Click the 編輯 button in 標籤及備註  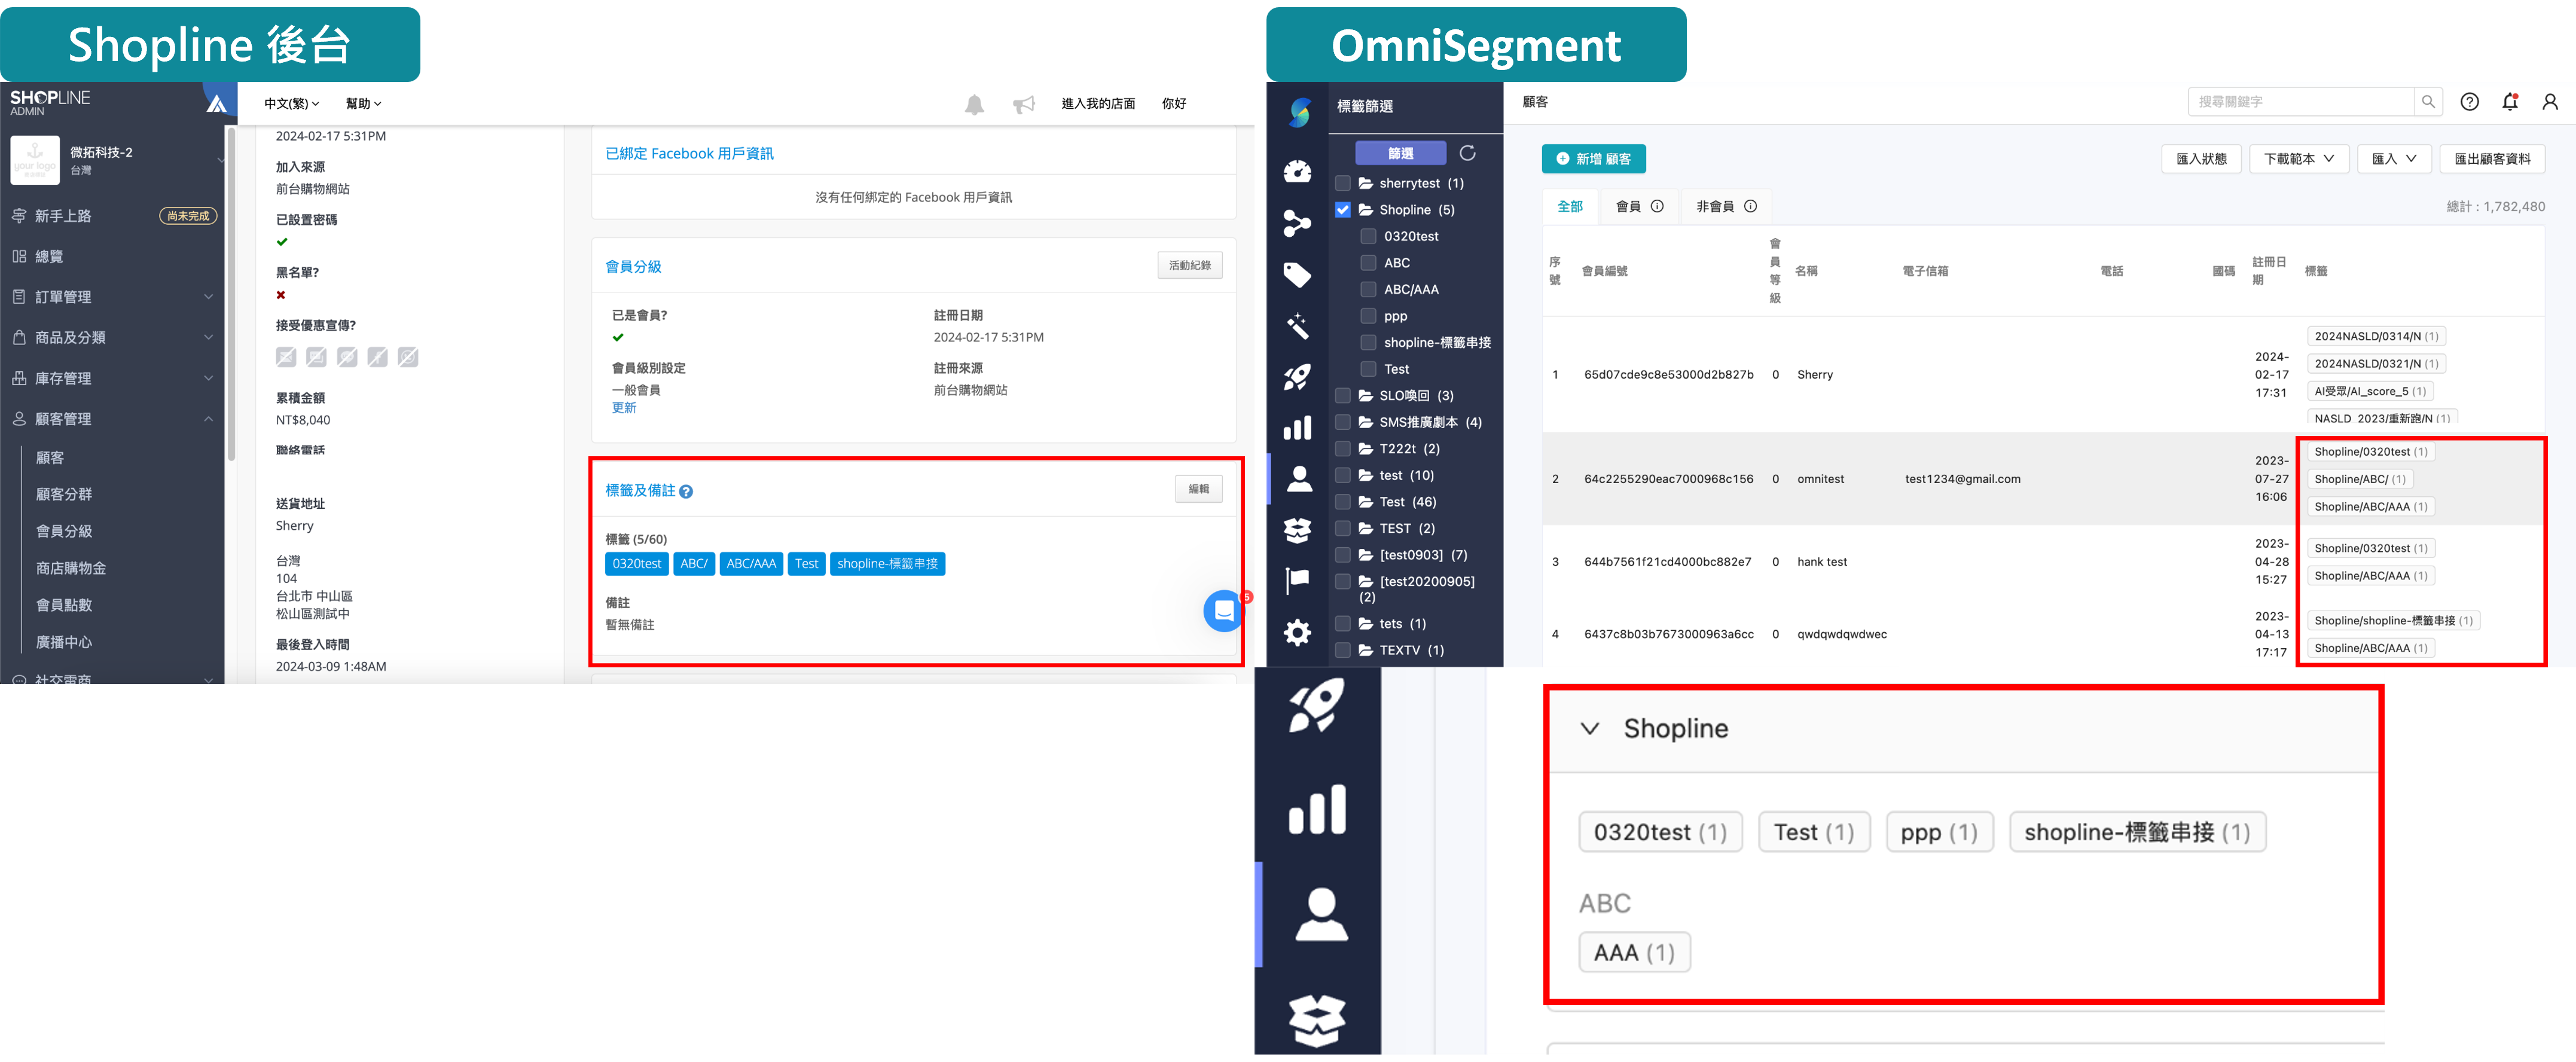pyautogui.click(x=1198, y=489)
